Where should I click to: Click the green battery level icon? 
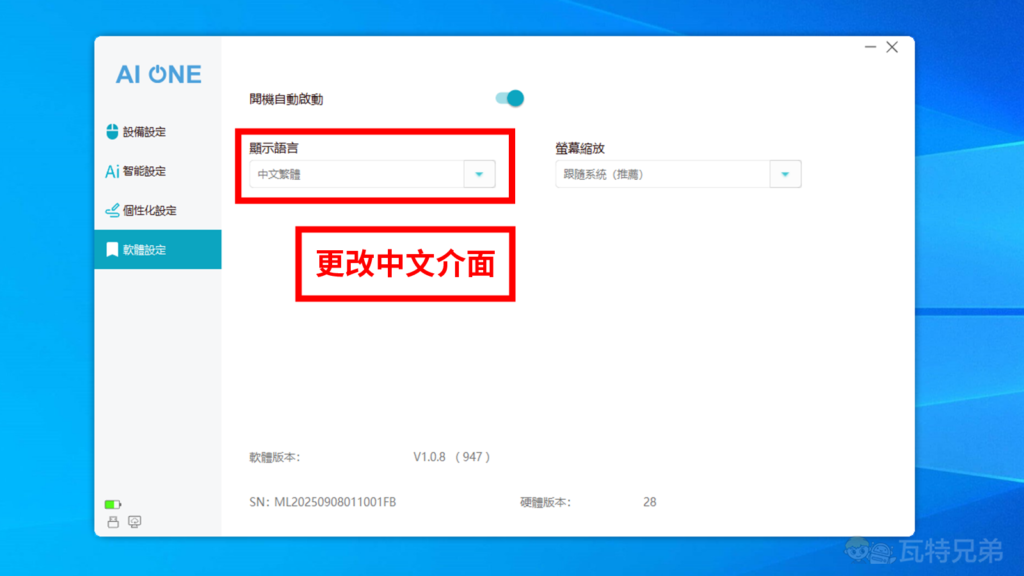(113, 504)
